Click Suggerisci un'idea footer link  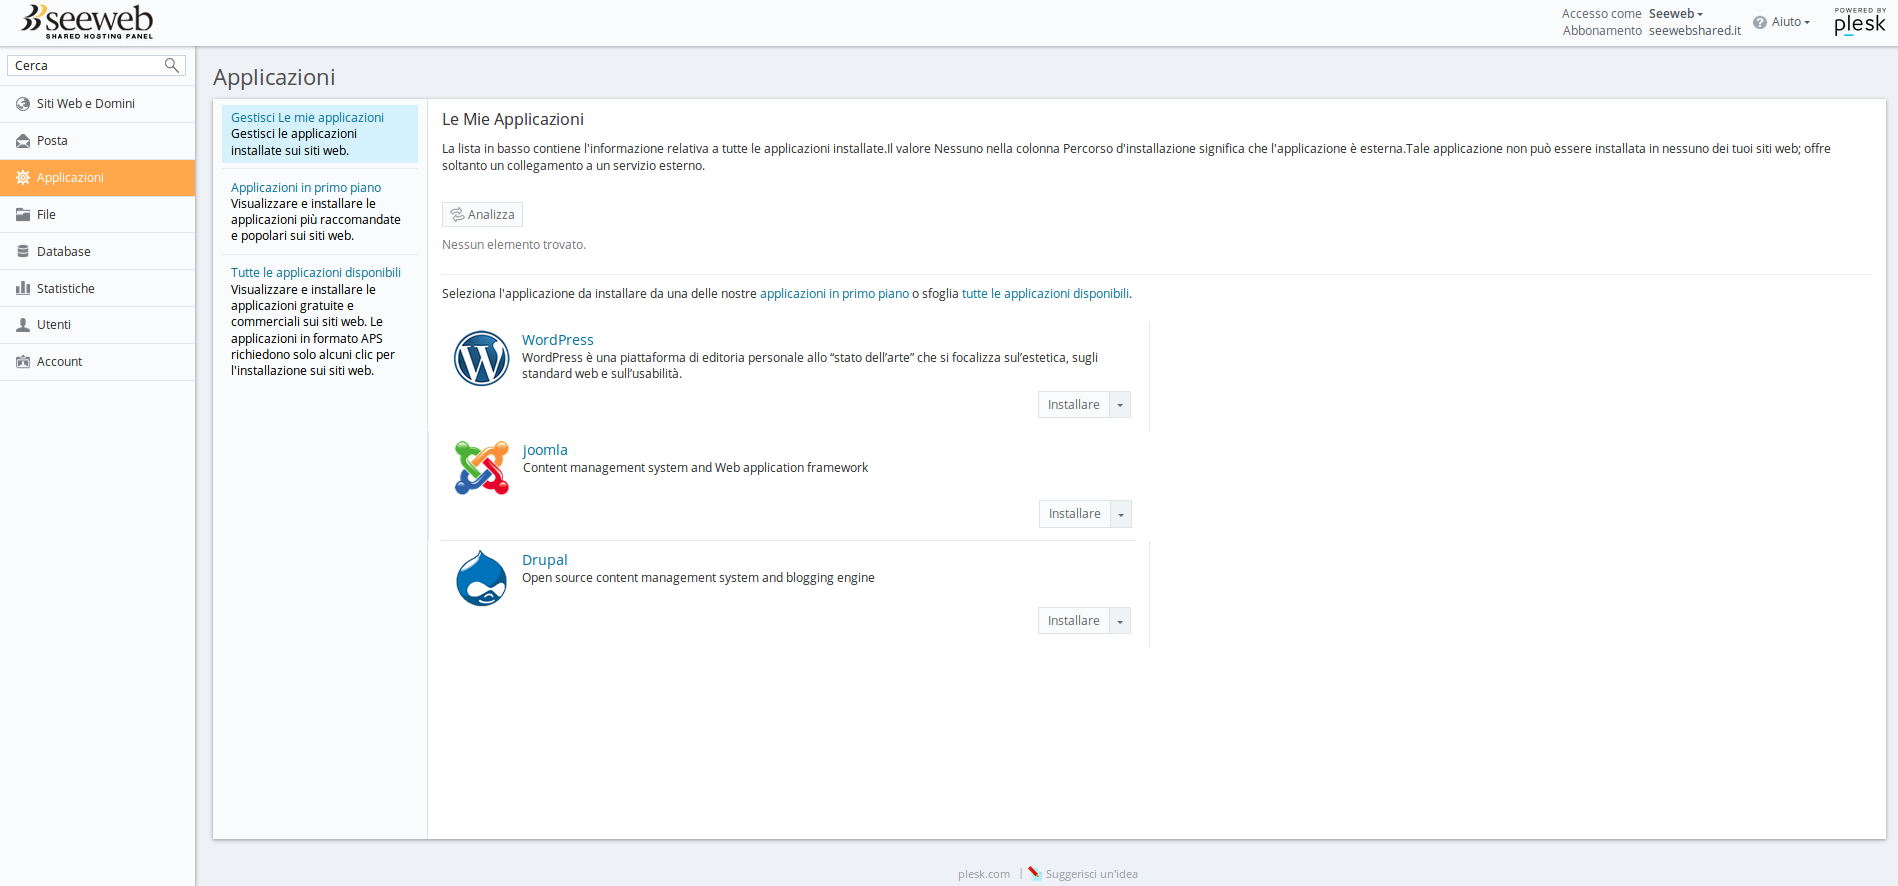tap(1092, 874)
